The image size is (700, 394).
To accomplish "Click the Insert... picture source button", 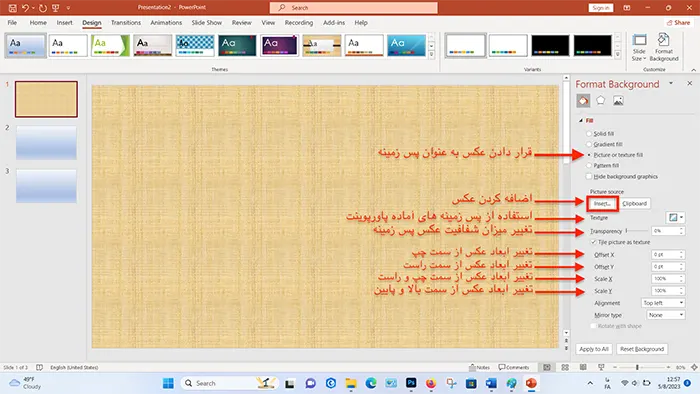I will [x=602, y=203].
